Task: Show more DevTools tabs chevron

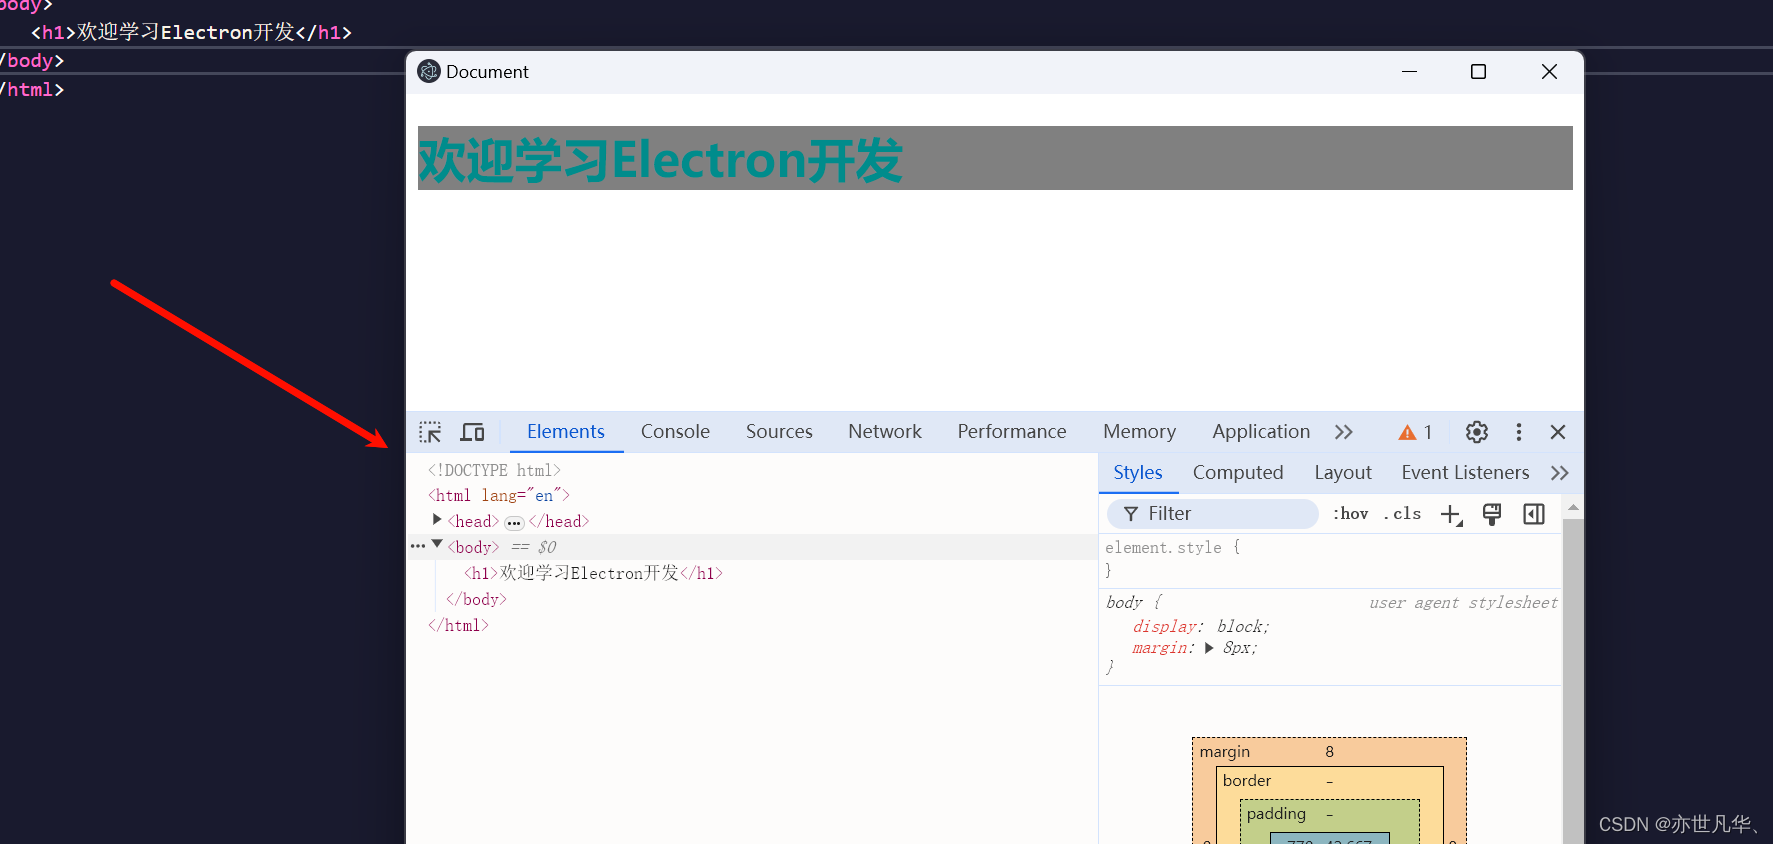Action: [x=1344, y=432]
